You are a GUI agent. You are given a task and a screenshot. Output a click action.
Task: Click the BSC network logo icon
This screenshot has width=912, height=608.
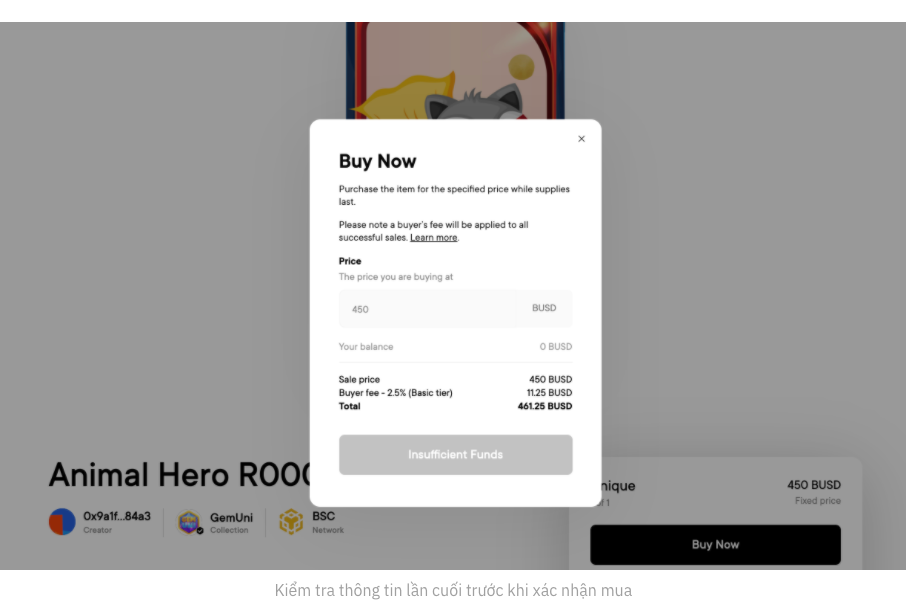pyautogui.click(x=291, y=522)
